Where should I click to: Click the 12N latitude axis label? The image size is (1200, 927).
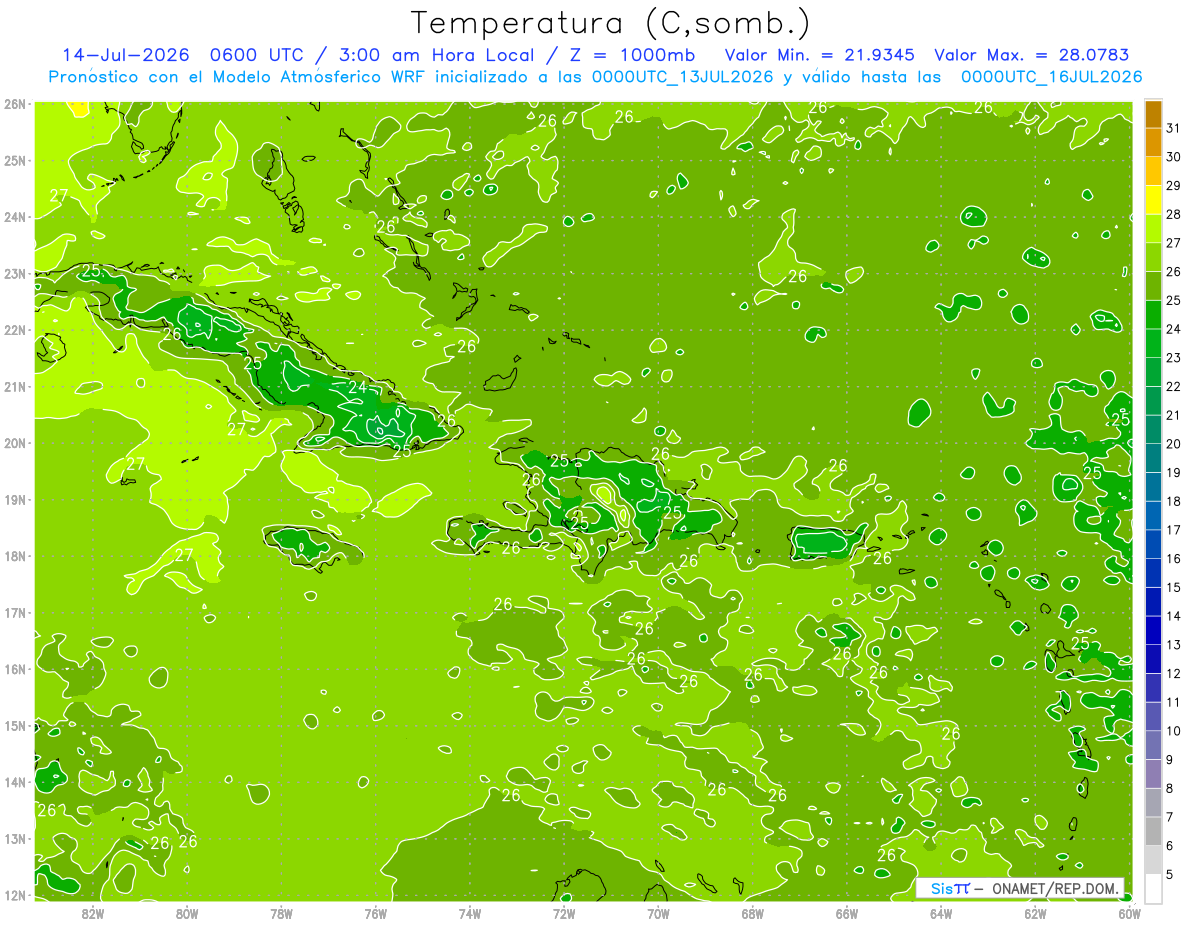click(14, 895)
